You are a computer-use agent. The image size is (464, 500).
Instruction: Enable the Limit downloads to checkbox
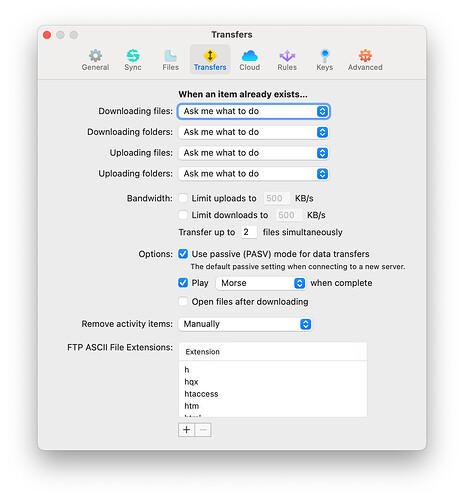click(183, 215)
